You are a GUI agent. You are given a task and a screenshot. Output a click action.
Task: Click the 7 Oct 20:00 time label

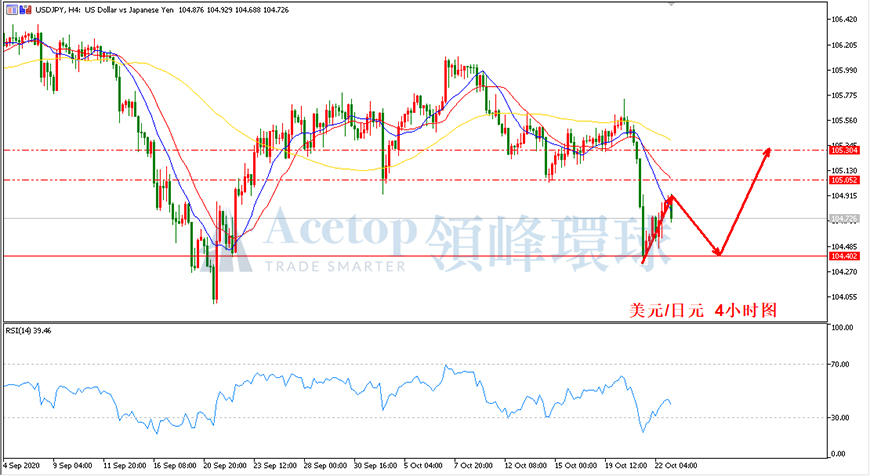(x=473, y=465)
